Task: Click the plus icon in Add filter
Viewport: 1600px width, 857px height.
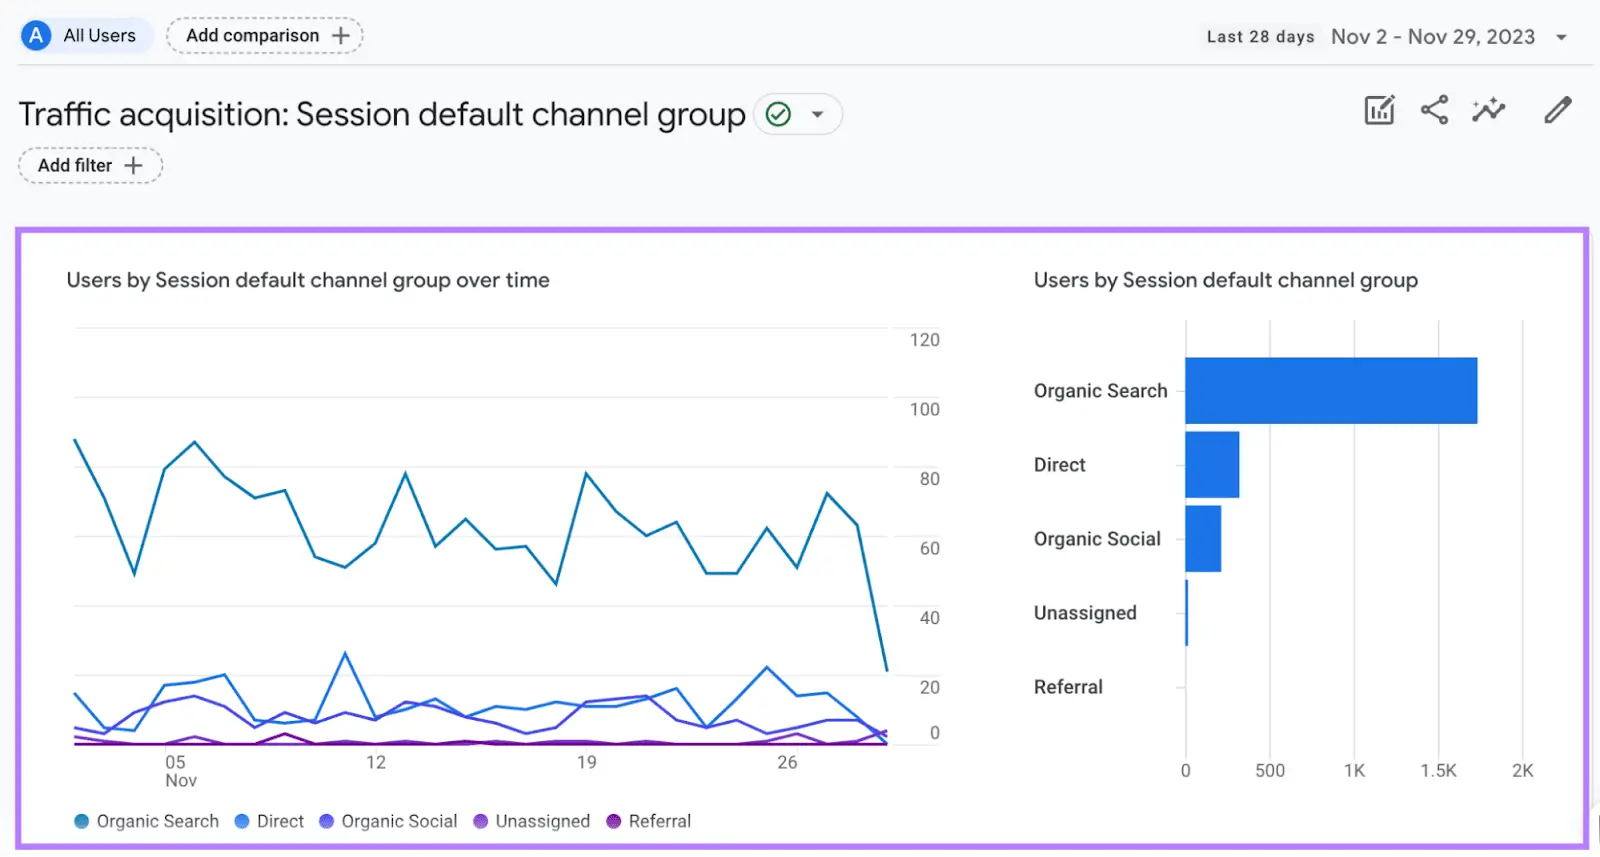Action: (x=133, y=166)
